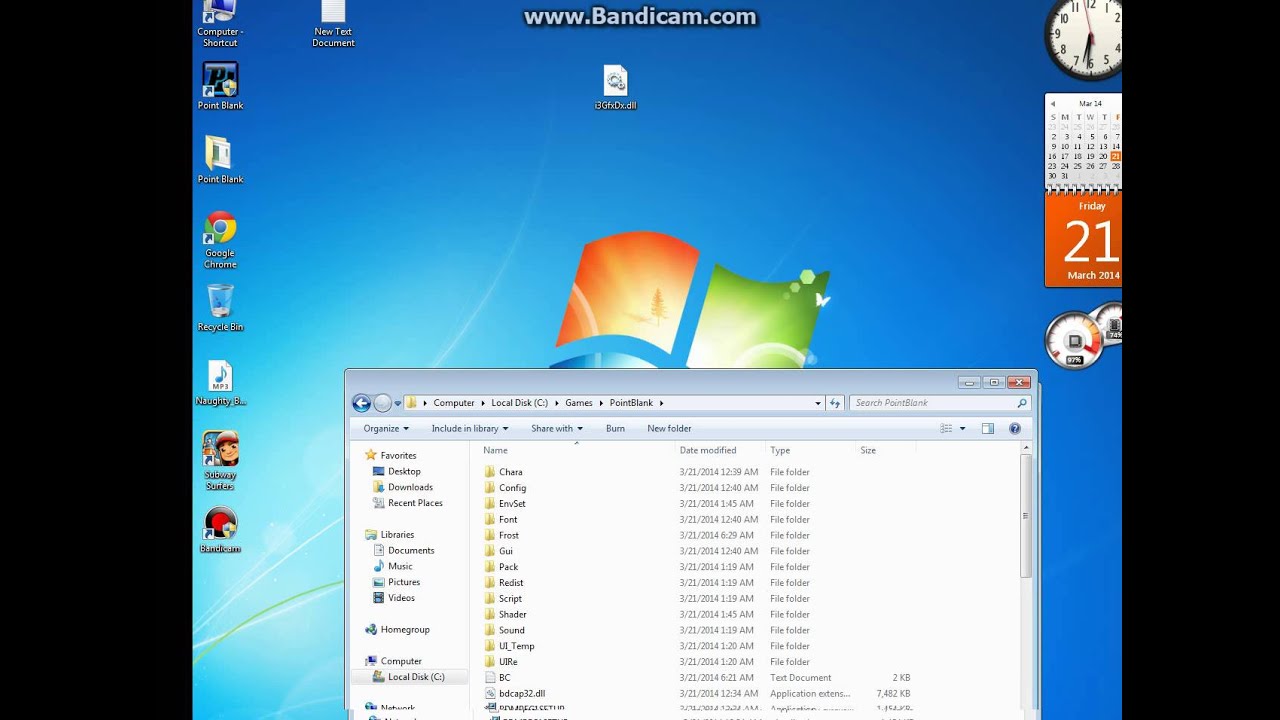The width and height of the screenshot is (1280, 720).
Task: Open the Point Blank folder desktop icon
Action: (220, 160)
